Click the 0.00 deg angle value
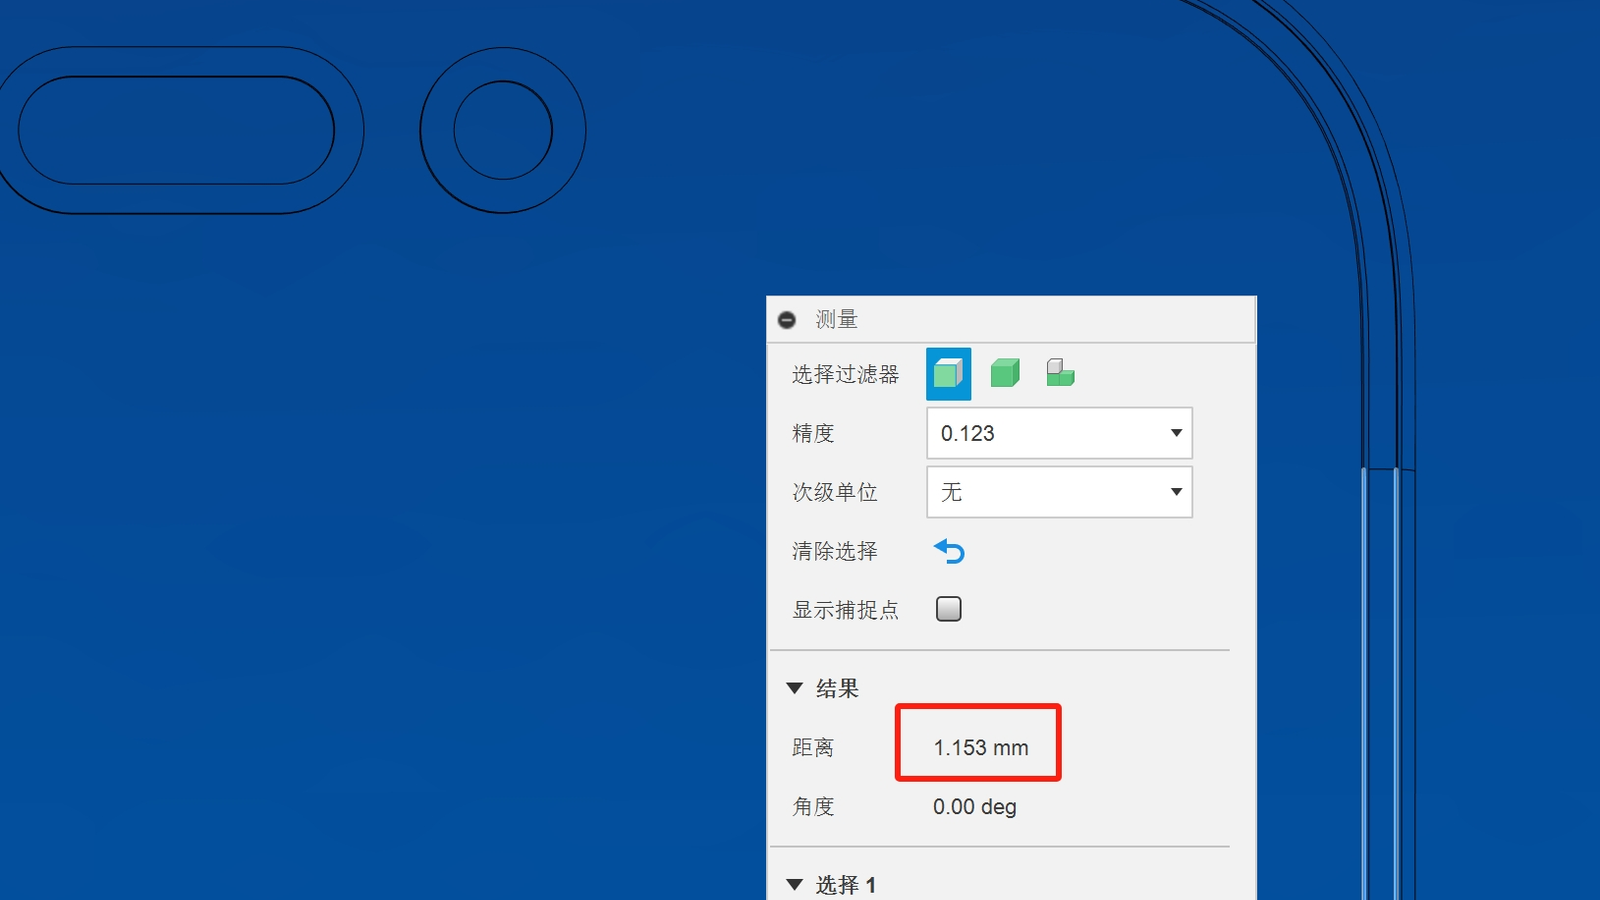This screenshot has width=1600, height=900. [x=975, y=807]
